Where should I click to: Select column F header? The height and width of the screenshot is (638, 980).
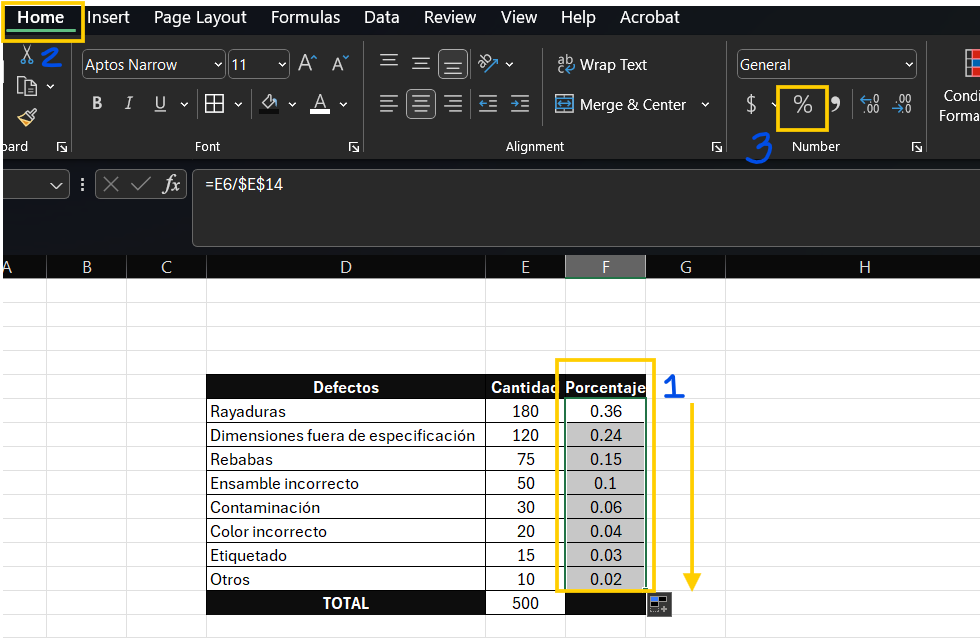click(x=606, y=267)
